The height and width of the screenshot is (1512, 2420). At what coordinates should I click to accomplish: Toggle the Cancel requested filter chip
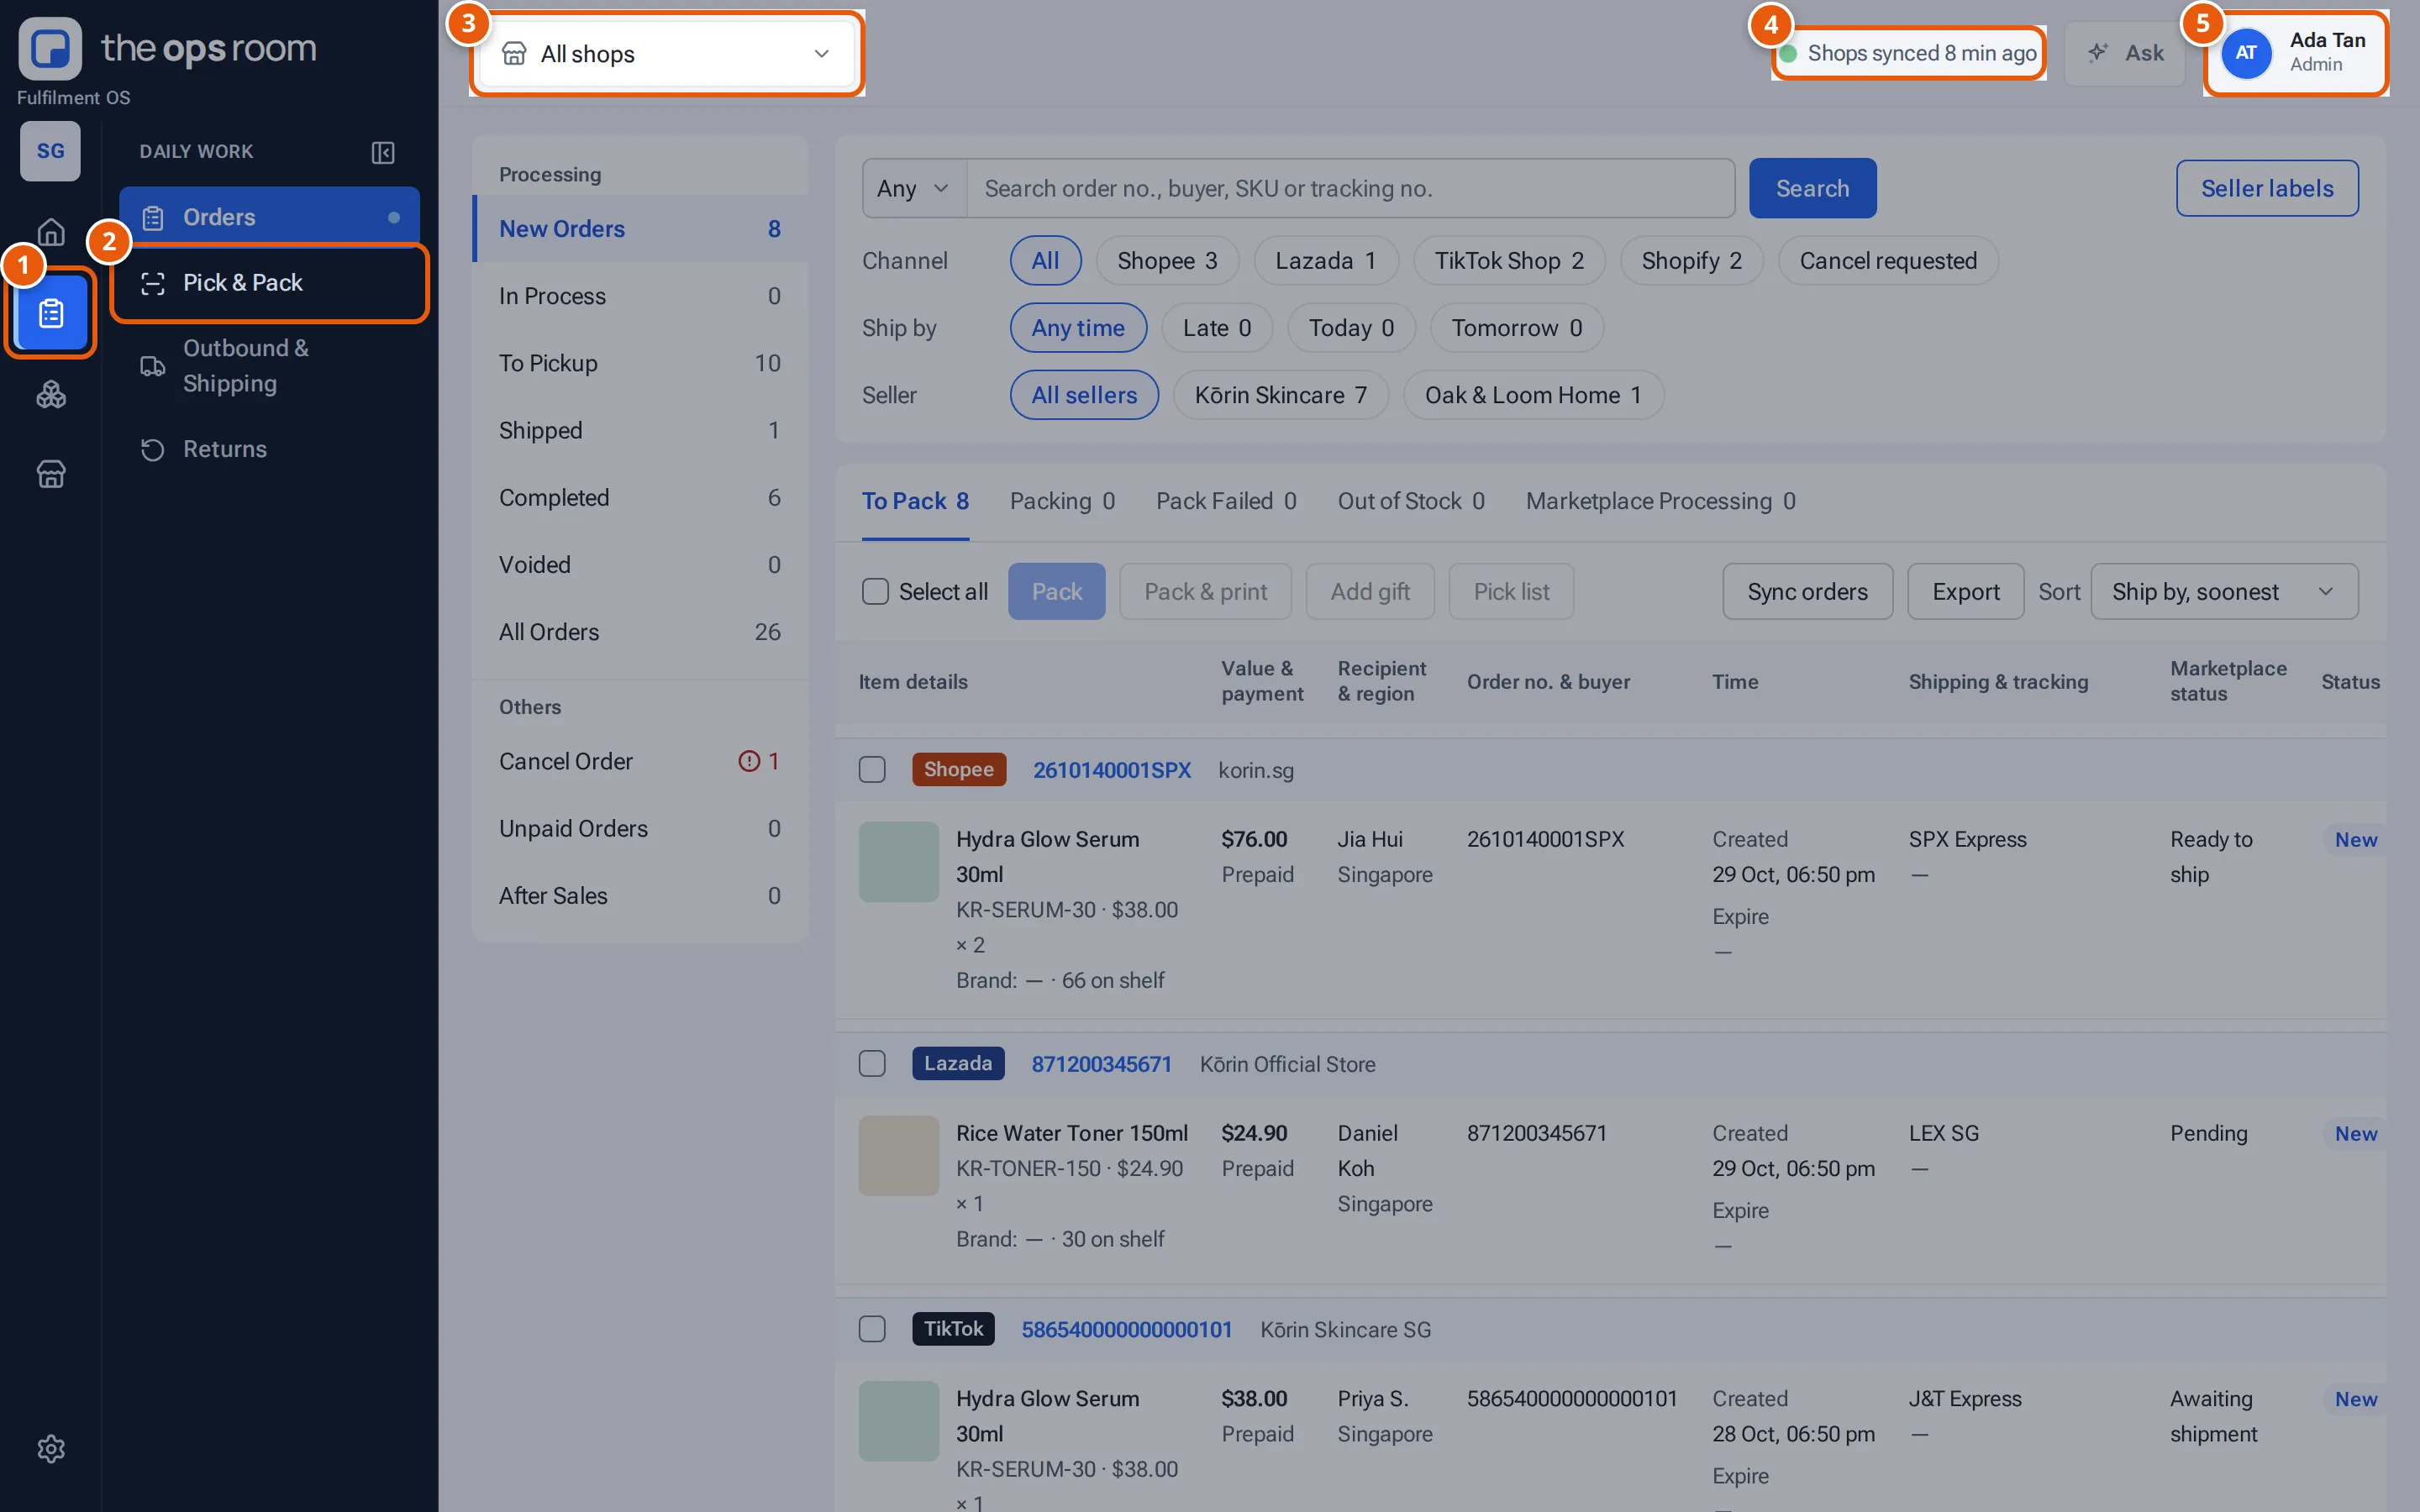[1888, 261]
